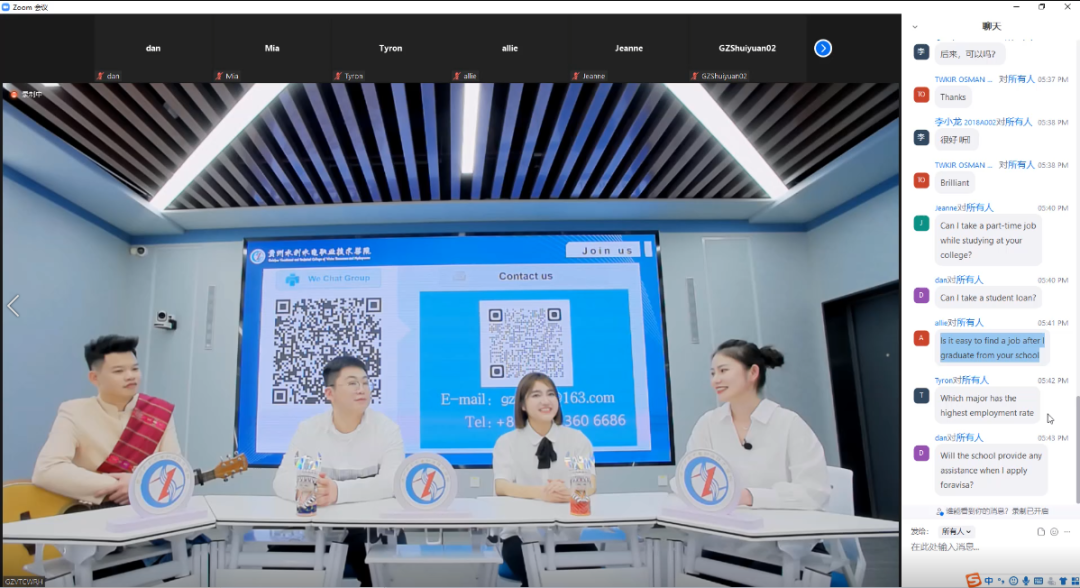The width and height of the screenshot is (1080, 588).
Task: Select Tyron's participant tile
Action: pyautogui.click(x=391, y=48)
